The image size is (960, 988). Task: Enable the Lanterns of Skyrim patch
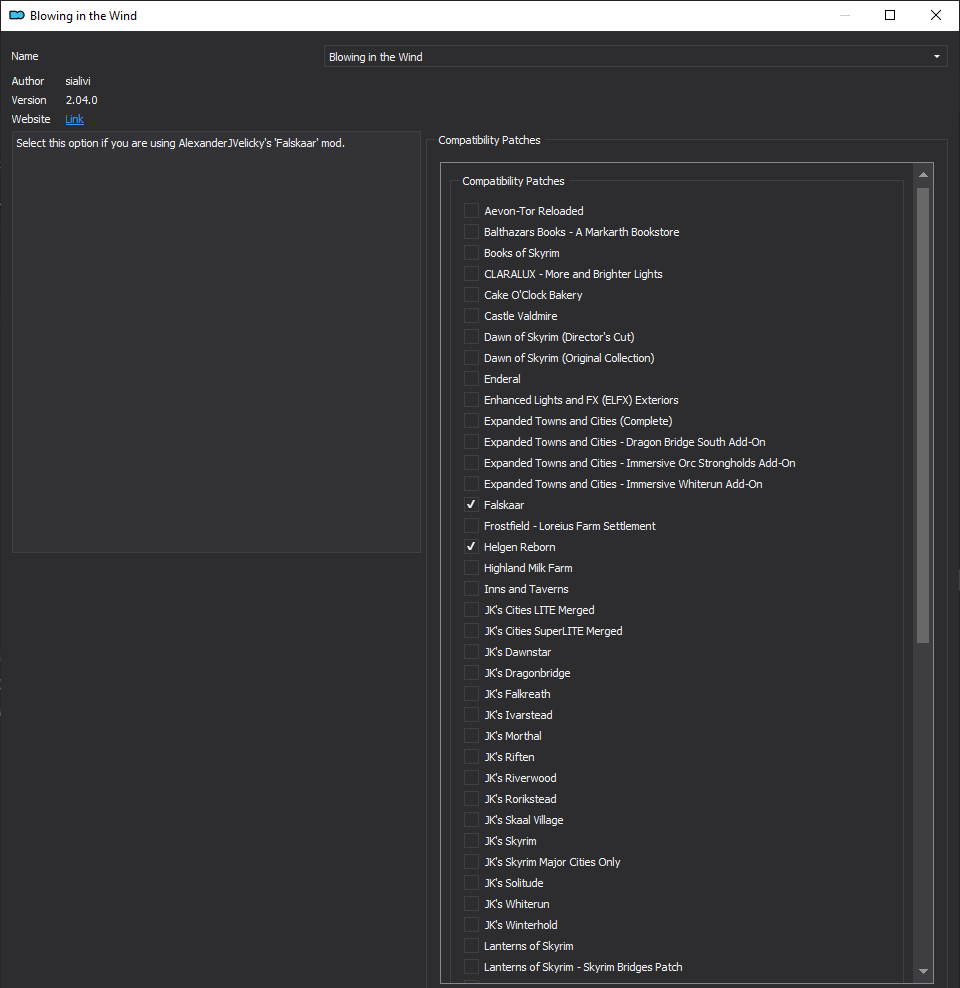[x=471, y=946]
